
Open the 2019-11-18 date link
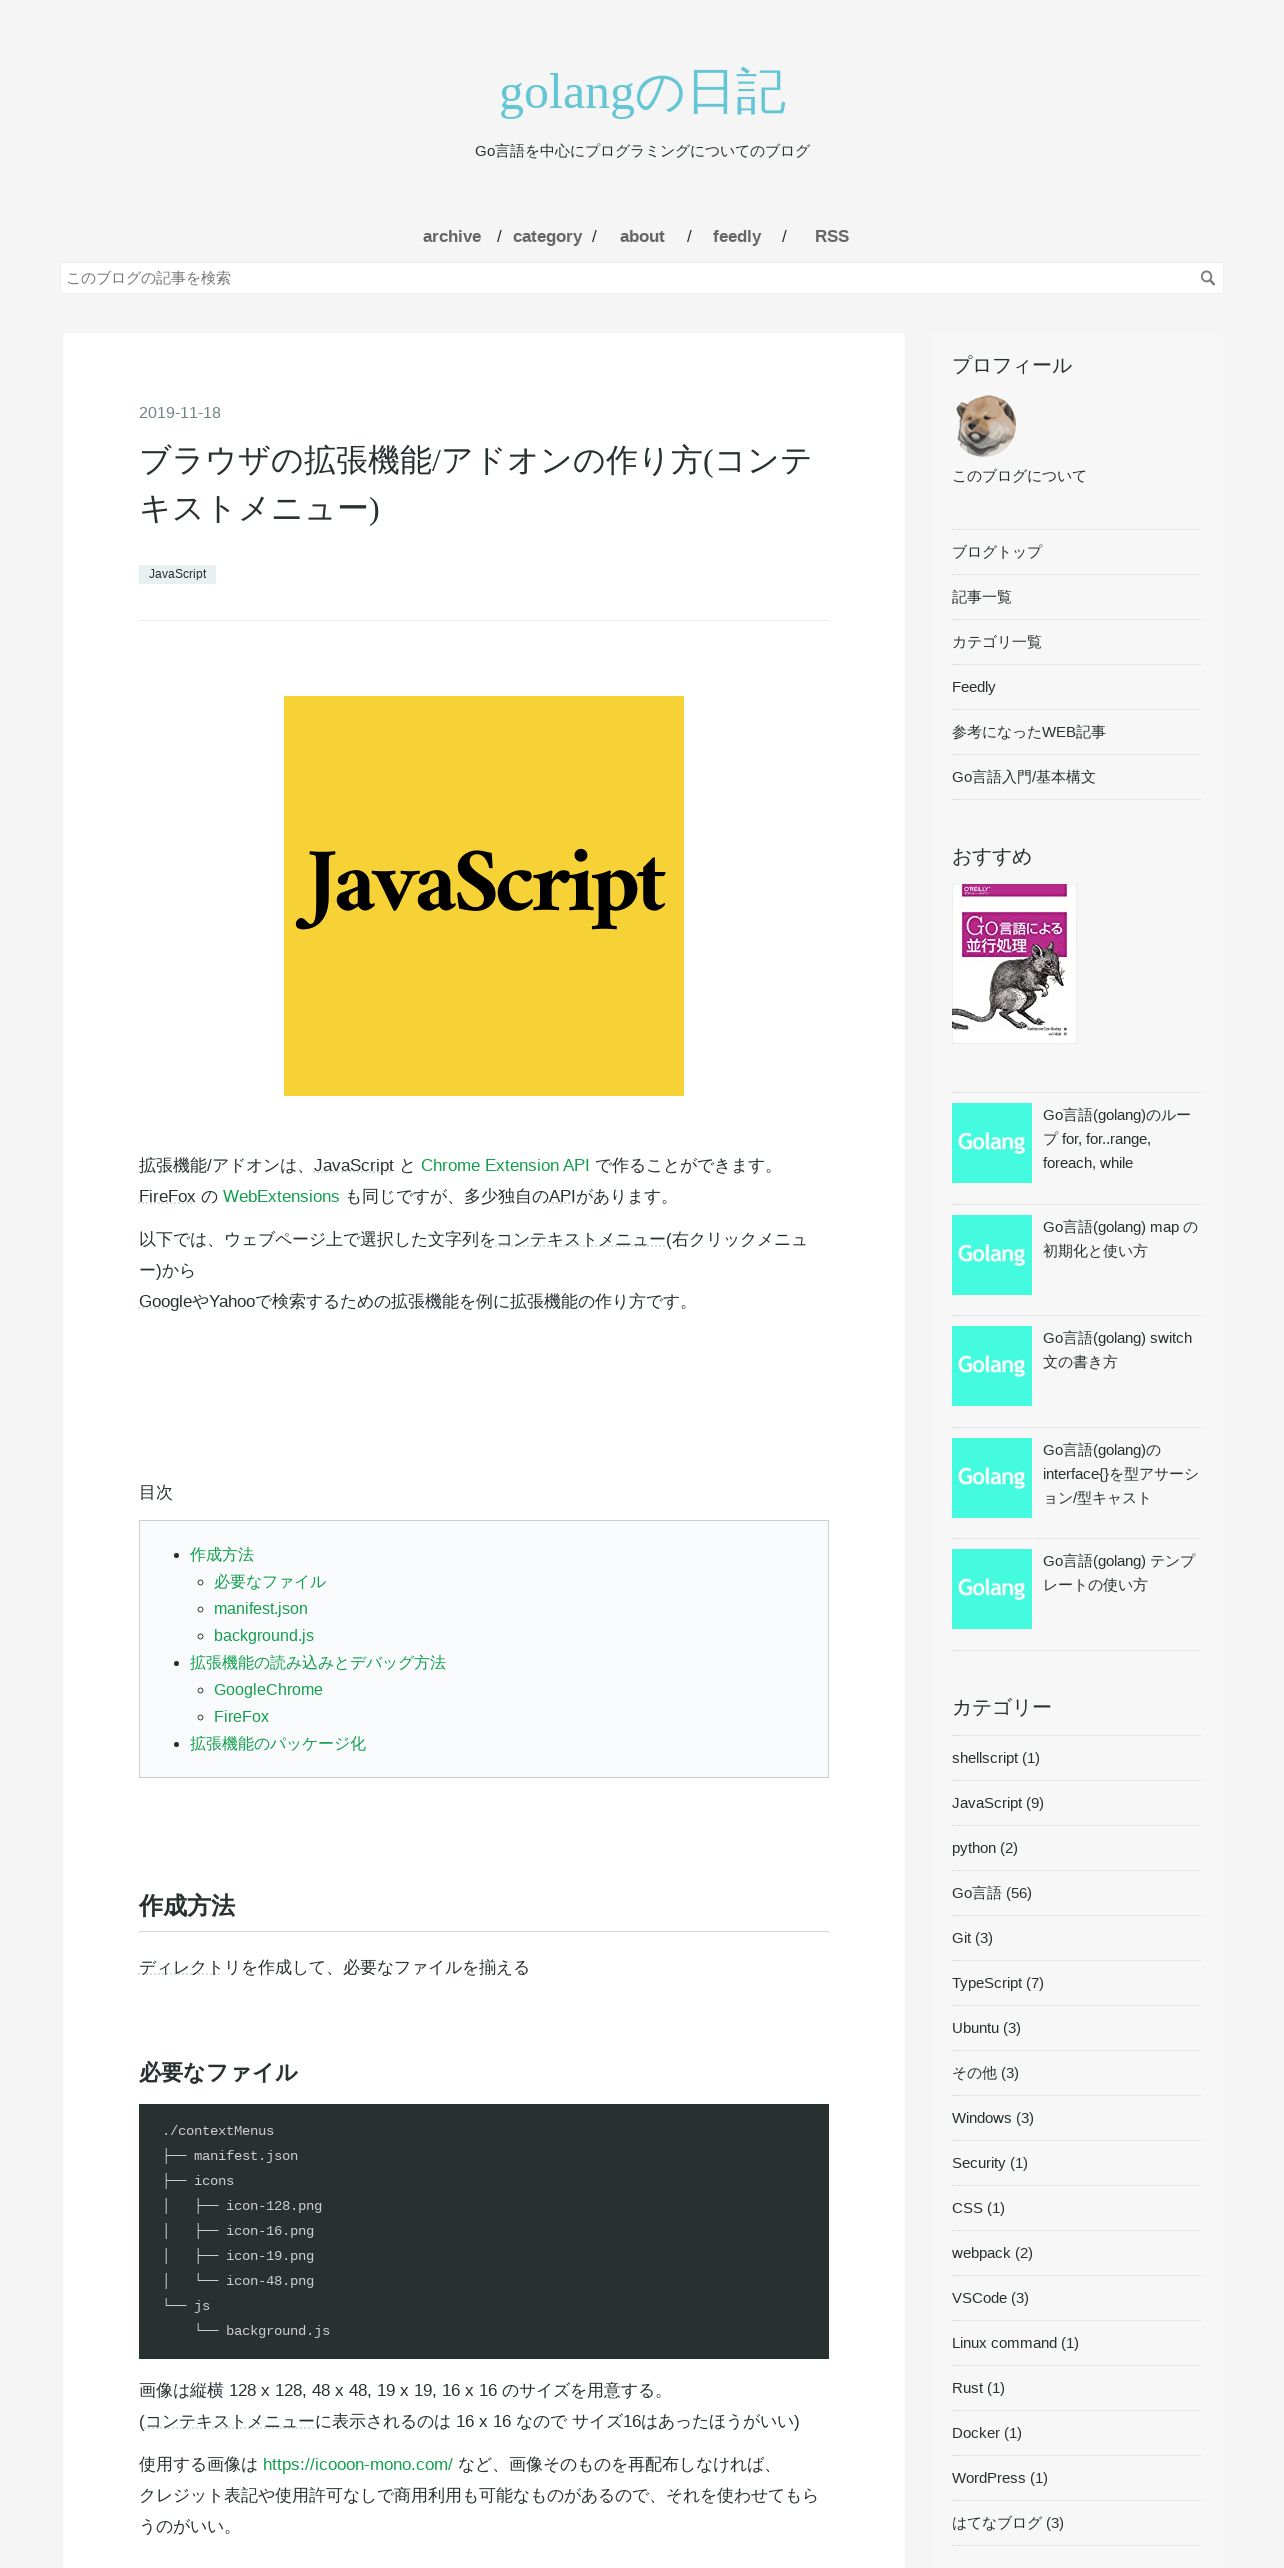180,413
